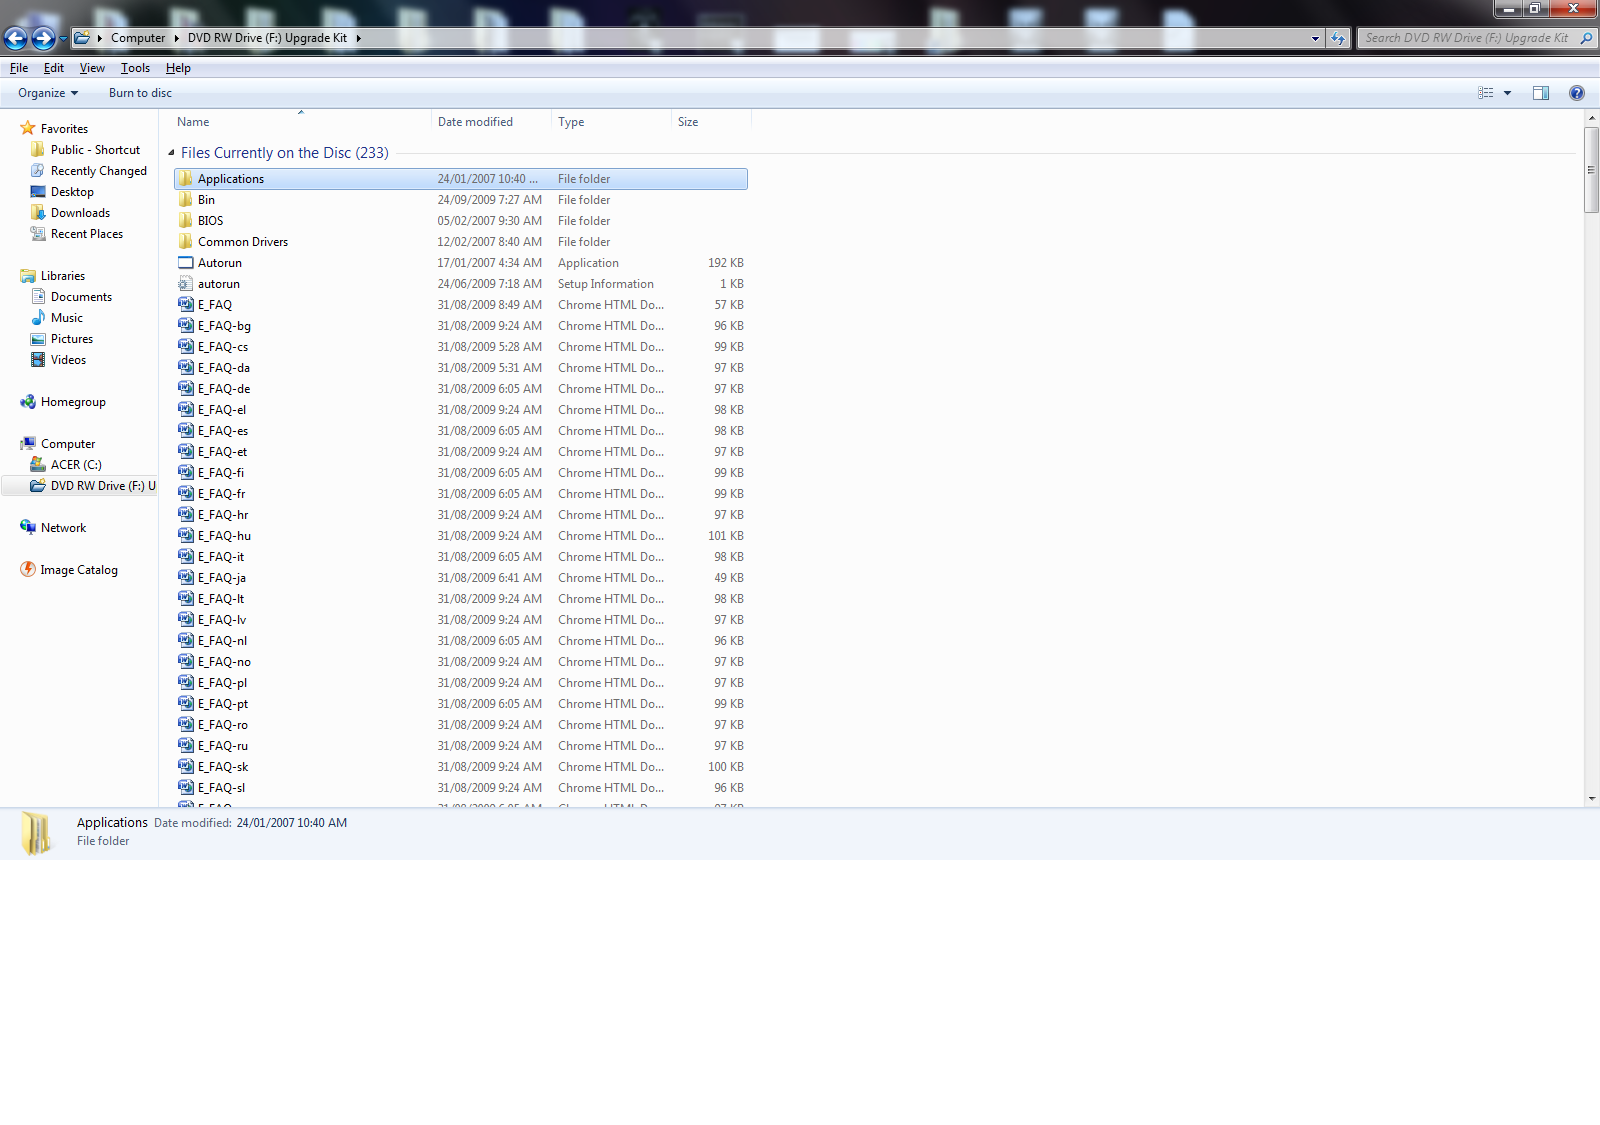Click the refresh icon beside address bar
Screen dimensions: 1600x1125
tap(1338, 38)
